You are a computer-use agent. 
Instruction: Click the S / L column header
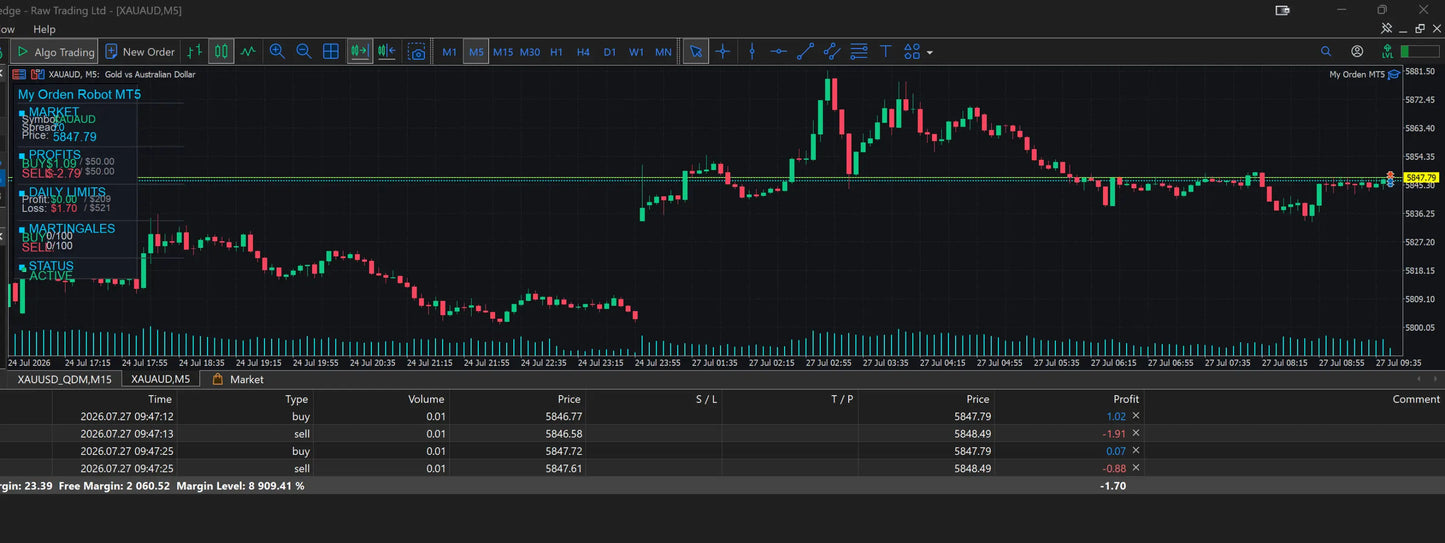tap(654, 399)
